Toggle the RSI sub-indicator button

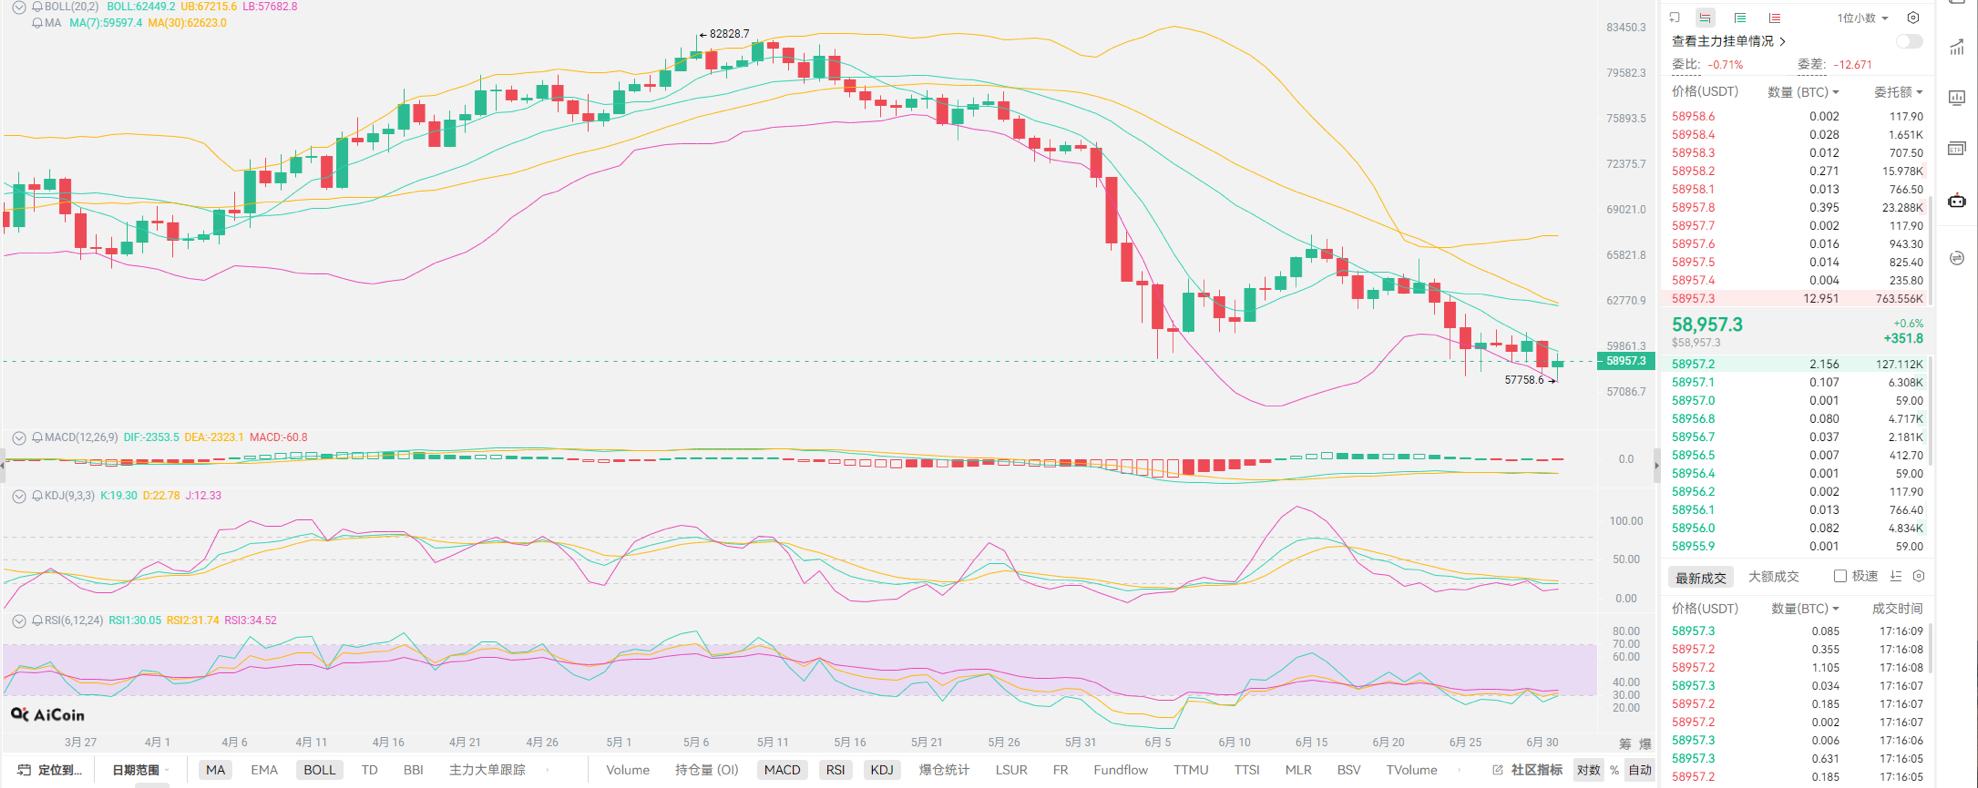pyautogui.click(x=835, y=770)
